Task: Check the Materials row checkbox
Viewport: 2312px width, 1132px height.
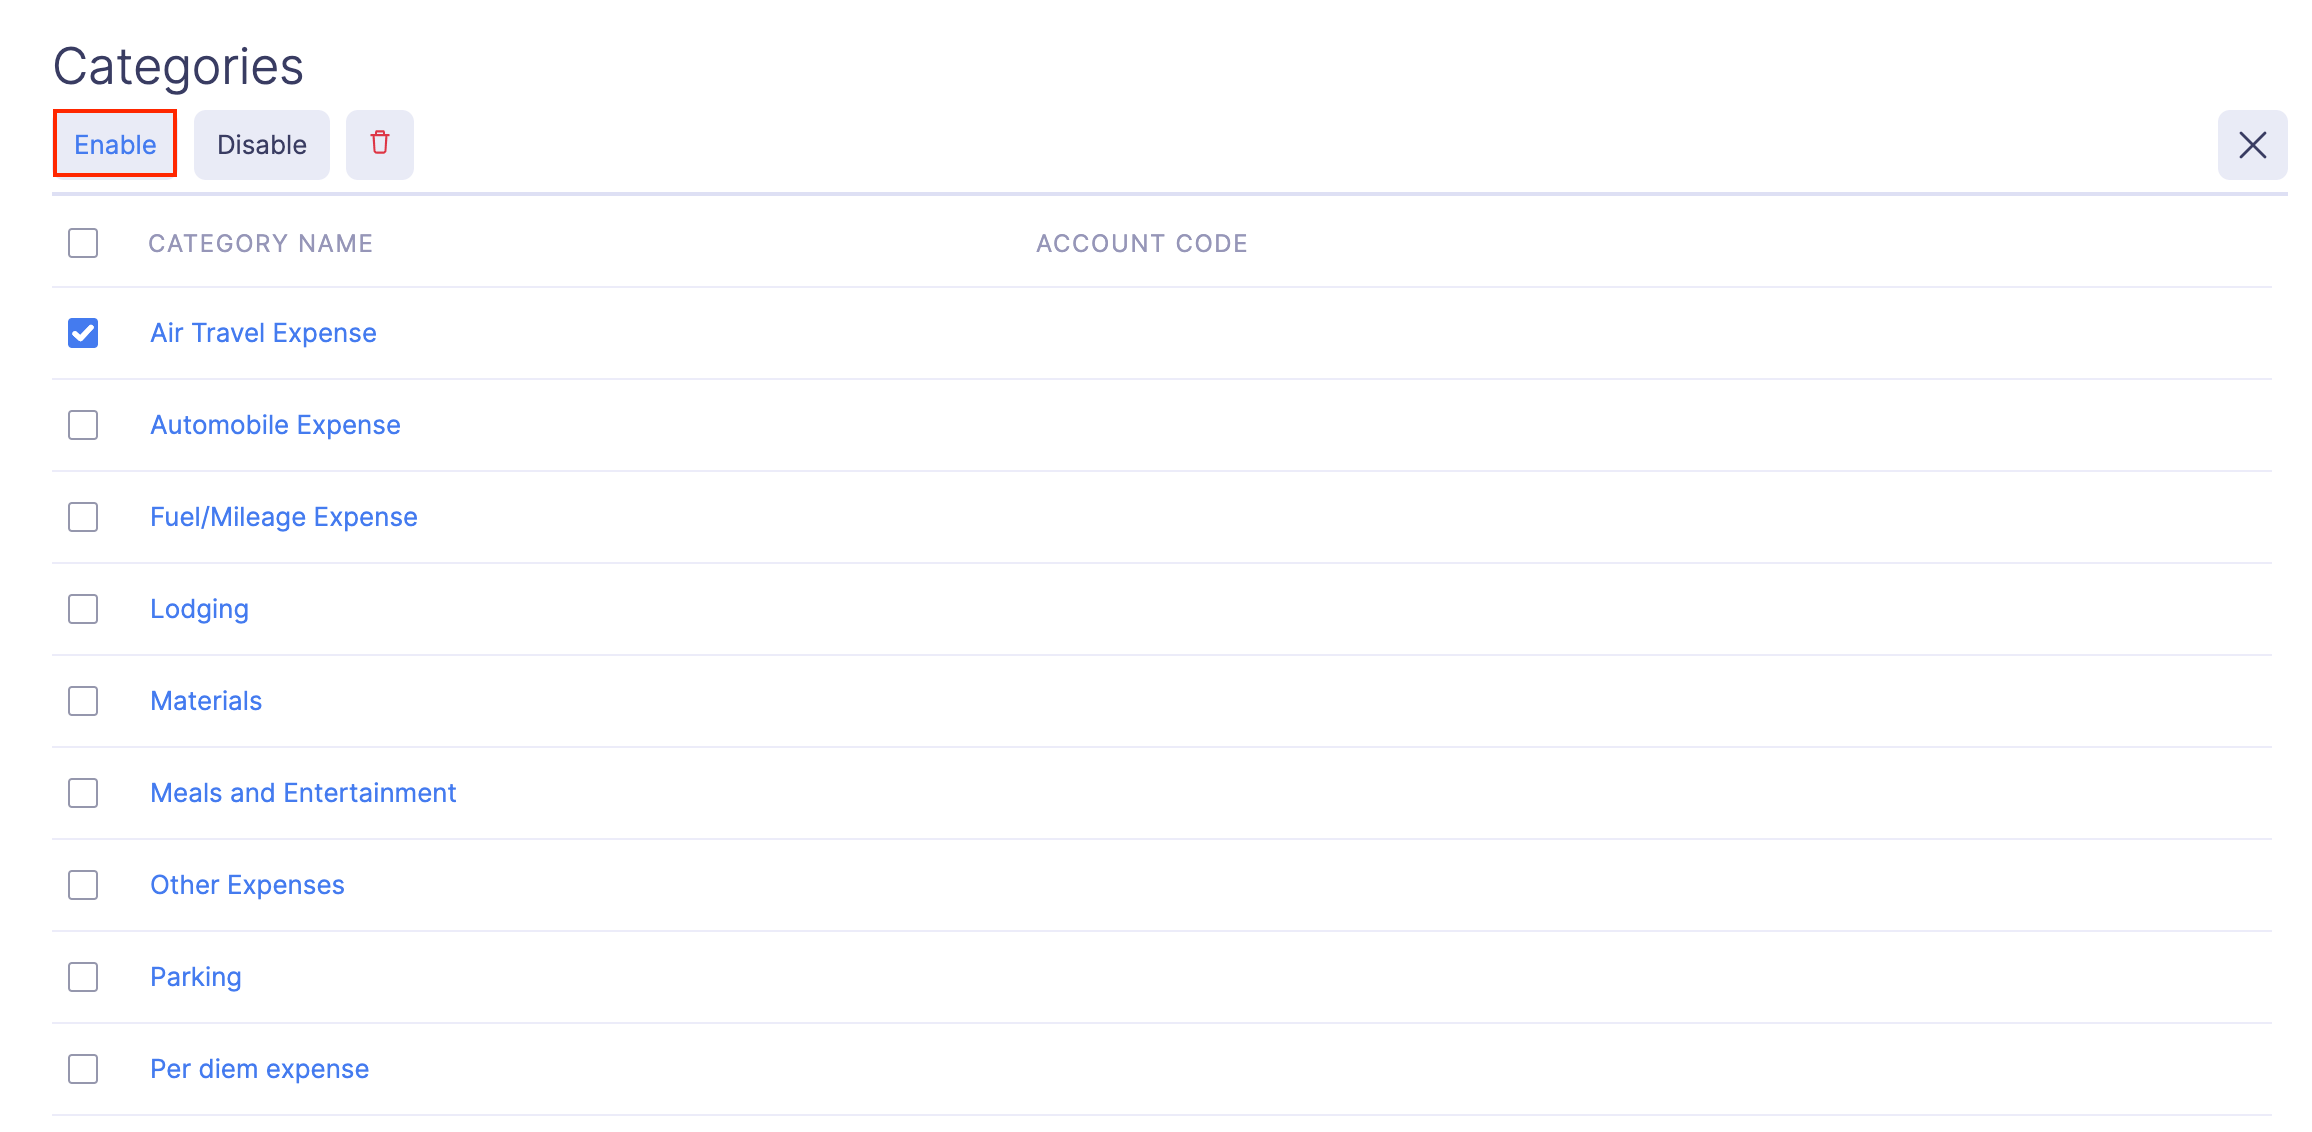Action: pos(82,701)
